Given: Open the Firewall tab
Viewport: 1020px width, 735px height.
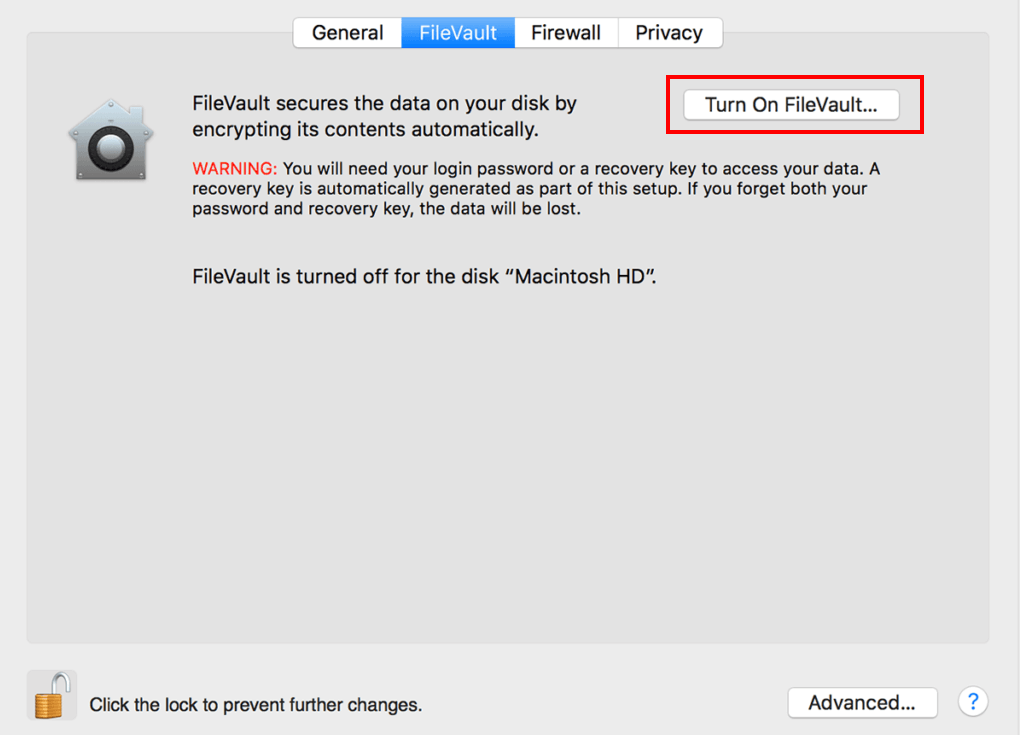Looking at the screenshot, I should pyautogui.click(x=566, y=33).
